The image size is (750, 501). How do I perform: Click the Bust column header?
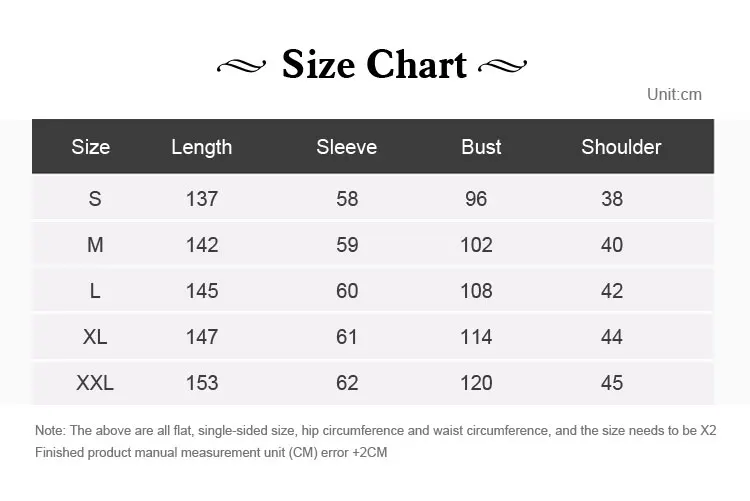(481, 147)
